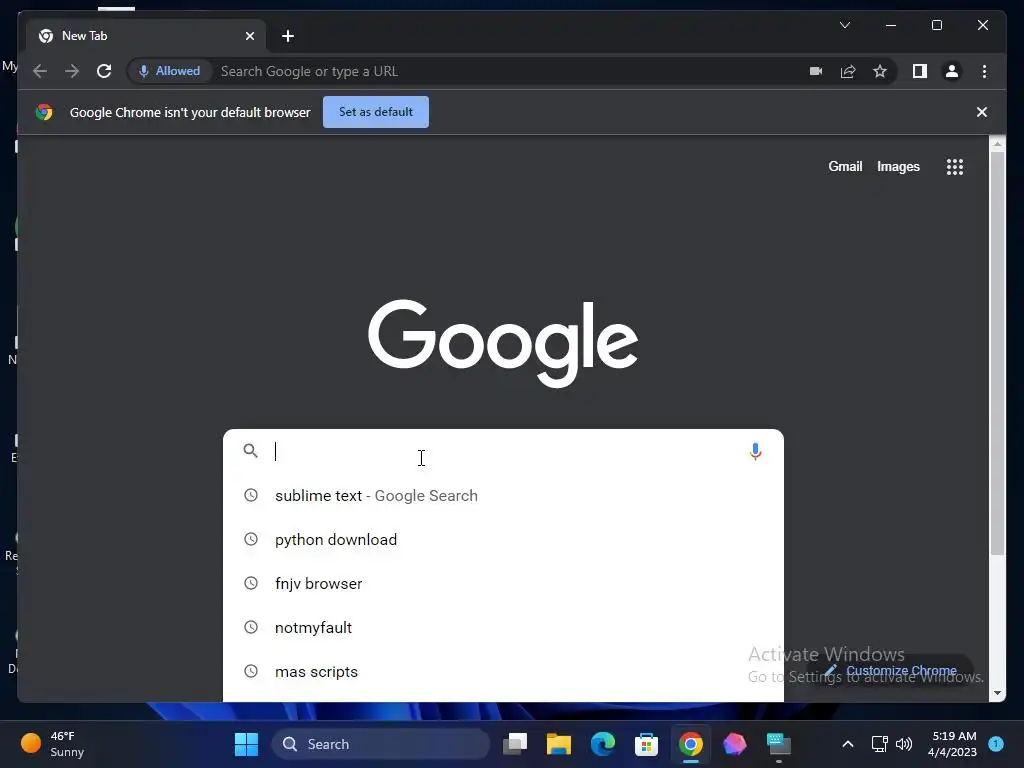The height and width of the screenshot is (768, 1024).
Task: Click Set as default button
Action: click(376, 112)
